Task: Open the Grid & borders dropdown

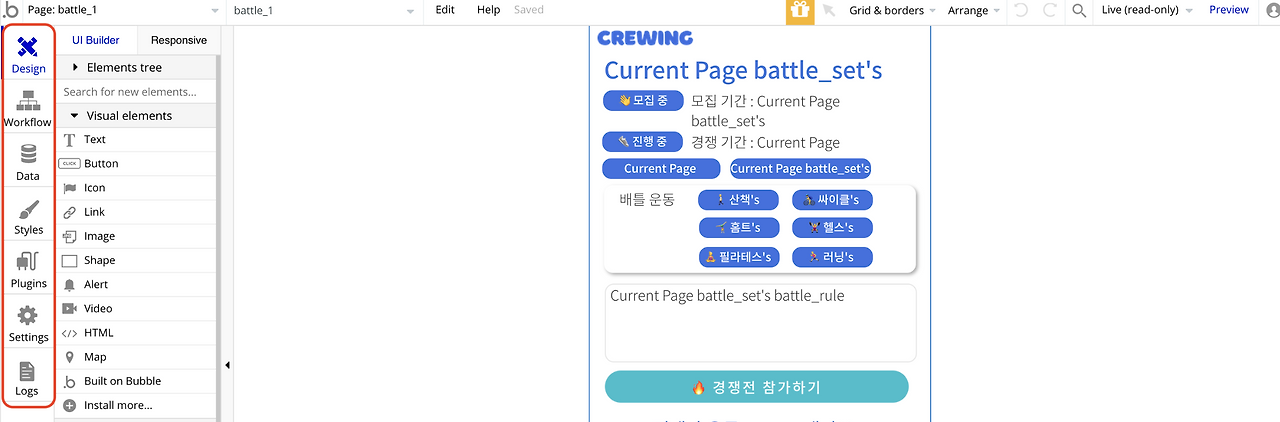Action: (x=893, y=10)
